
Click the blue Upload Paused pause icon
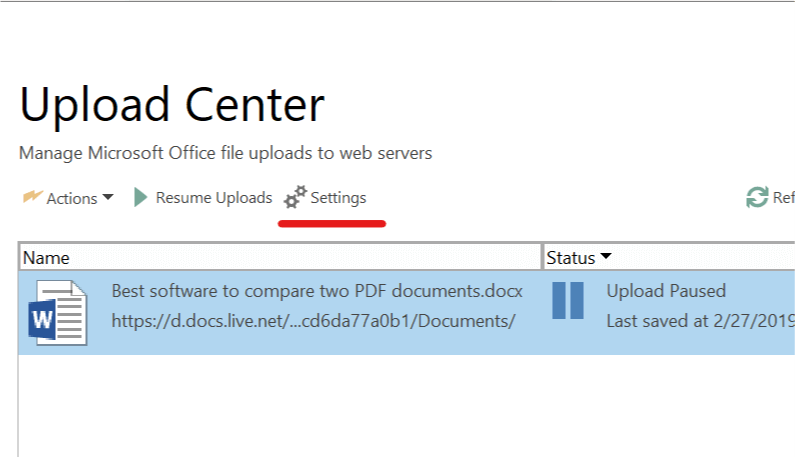click(568, 300)
